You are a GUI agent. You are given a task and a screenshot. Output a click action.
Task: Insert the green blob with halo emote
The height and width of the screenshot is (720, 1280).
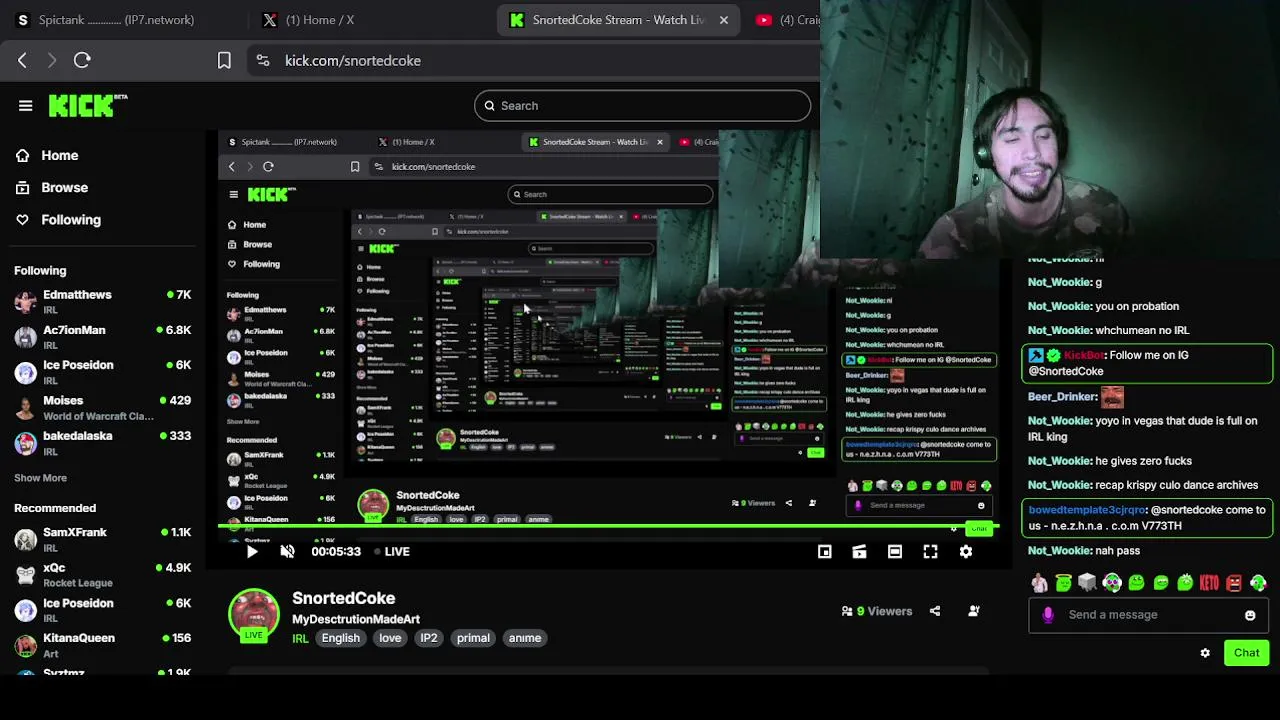(x=1064, y=582)
